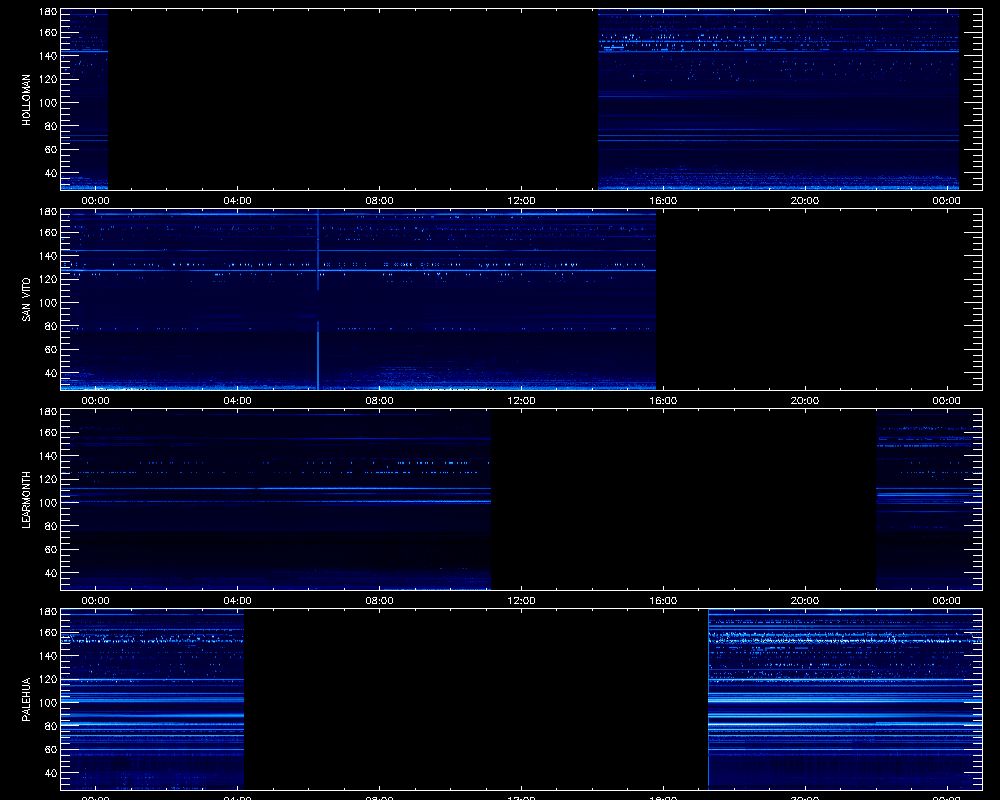Click the HOLLOMAN station label

click(x=26, y=100)
